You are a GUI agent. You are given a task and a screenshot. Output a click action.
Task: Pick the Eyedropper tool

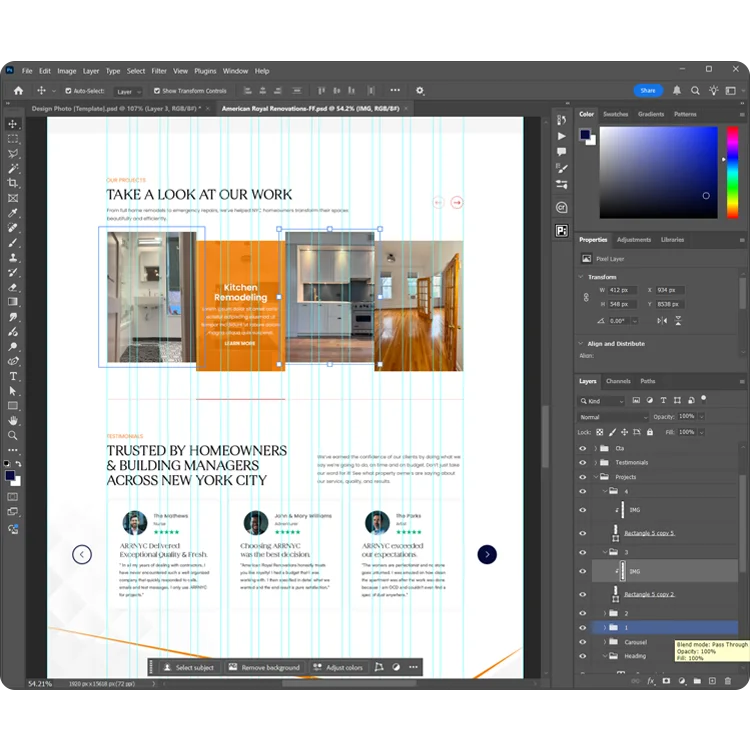pos(13,213)
